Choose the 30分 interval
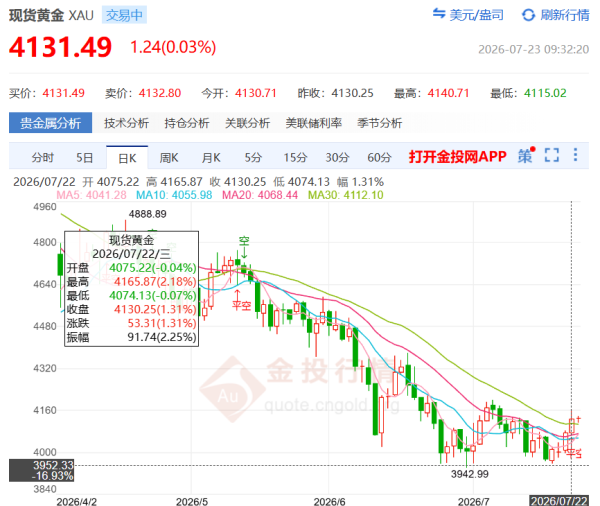 click(x=337, y=157)
